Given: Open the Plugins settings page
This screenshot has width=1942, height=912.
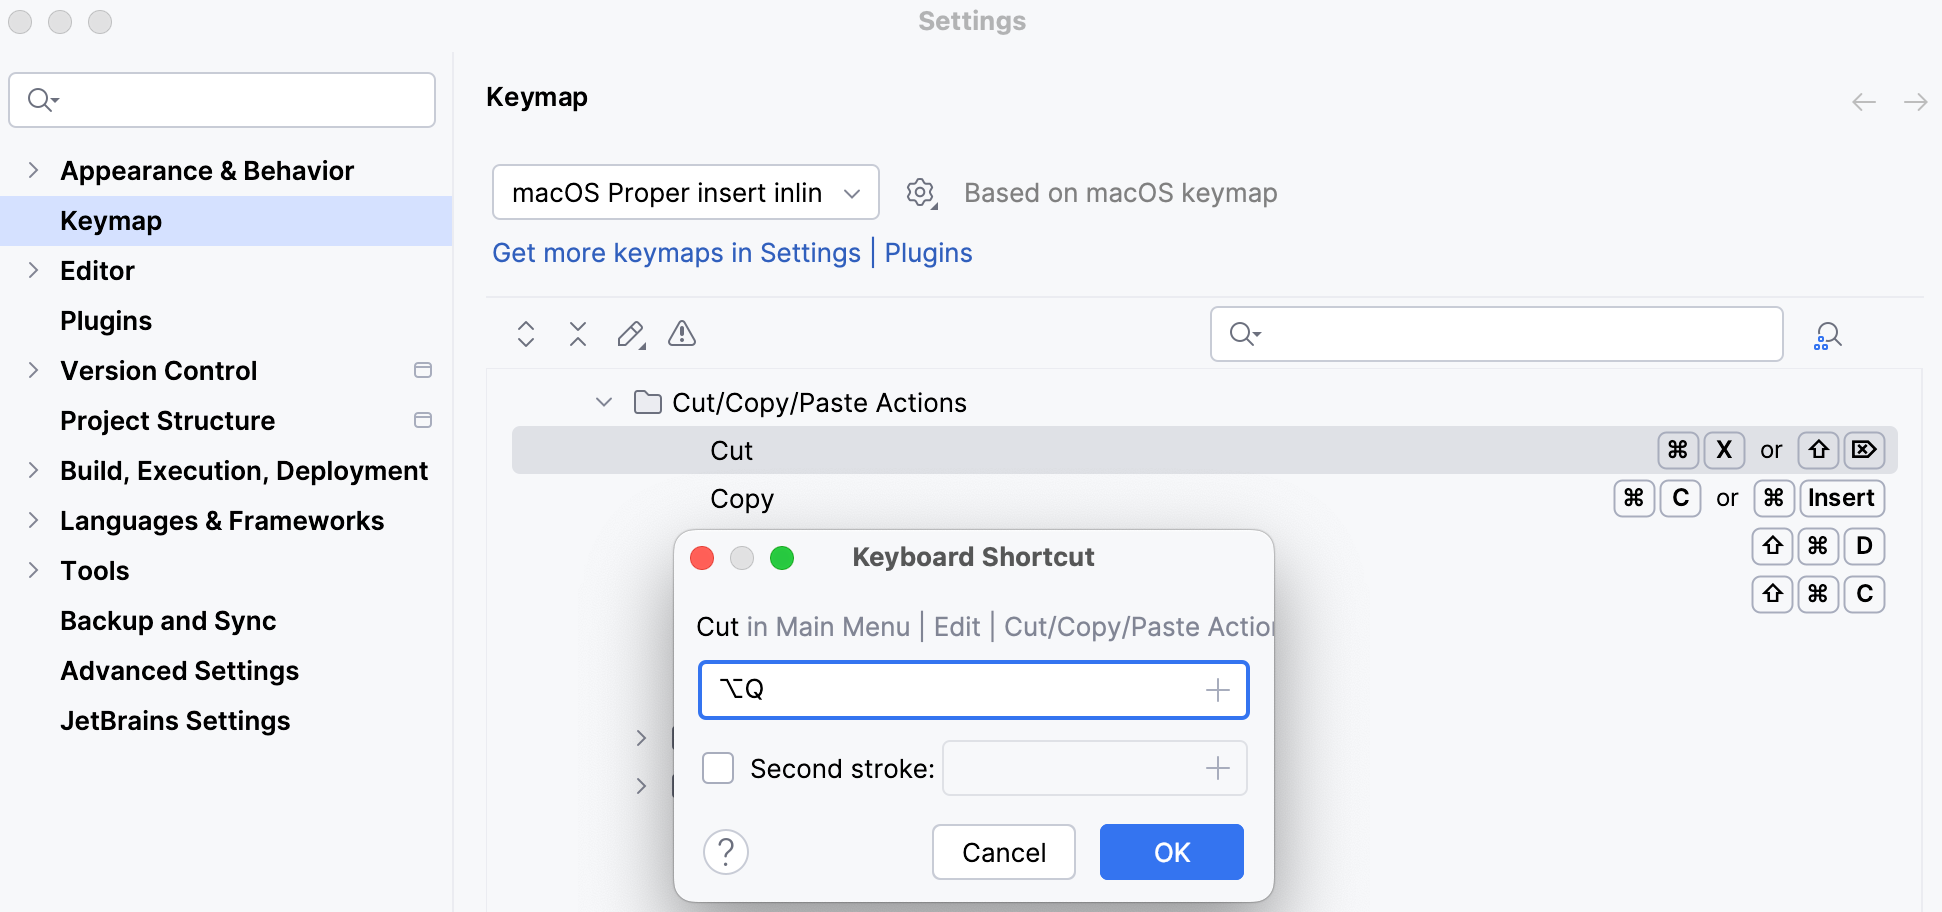Looking at the screenshot, I should point(106,320).
